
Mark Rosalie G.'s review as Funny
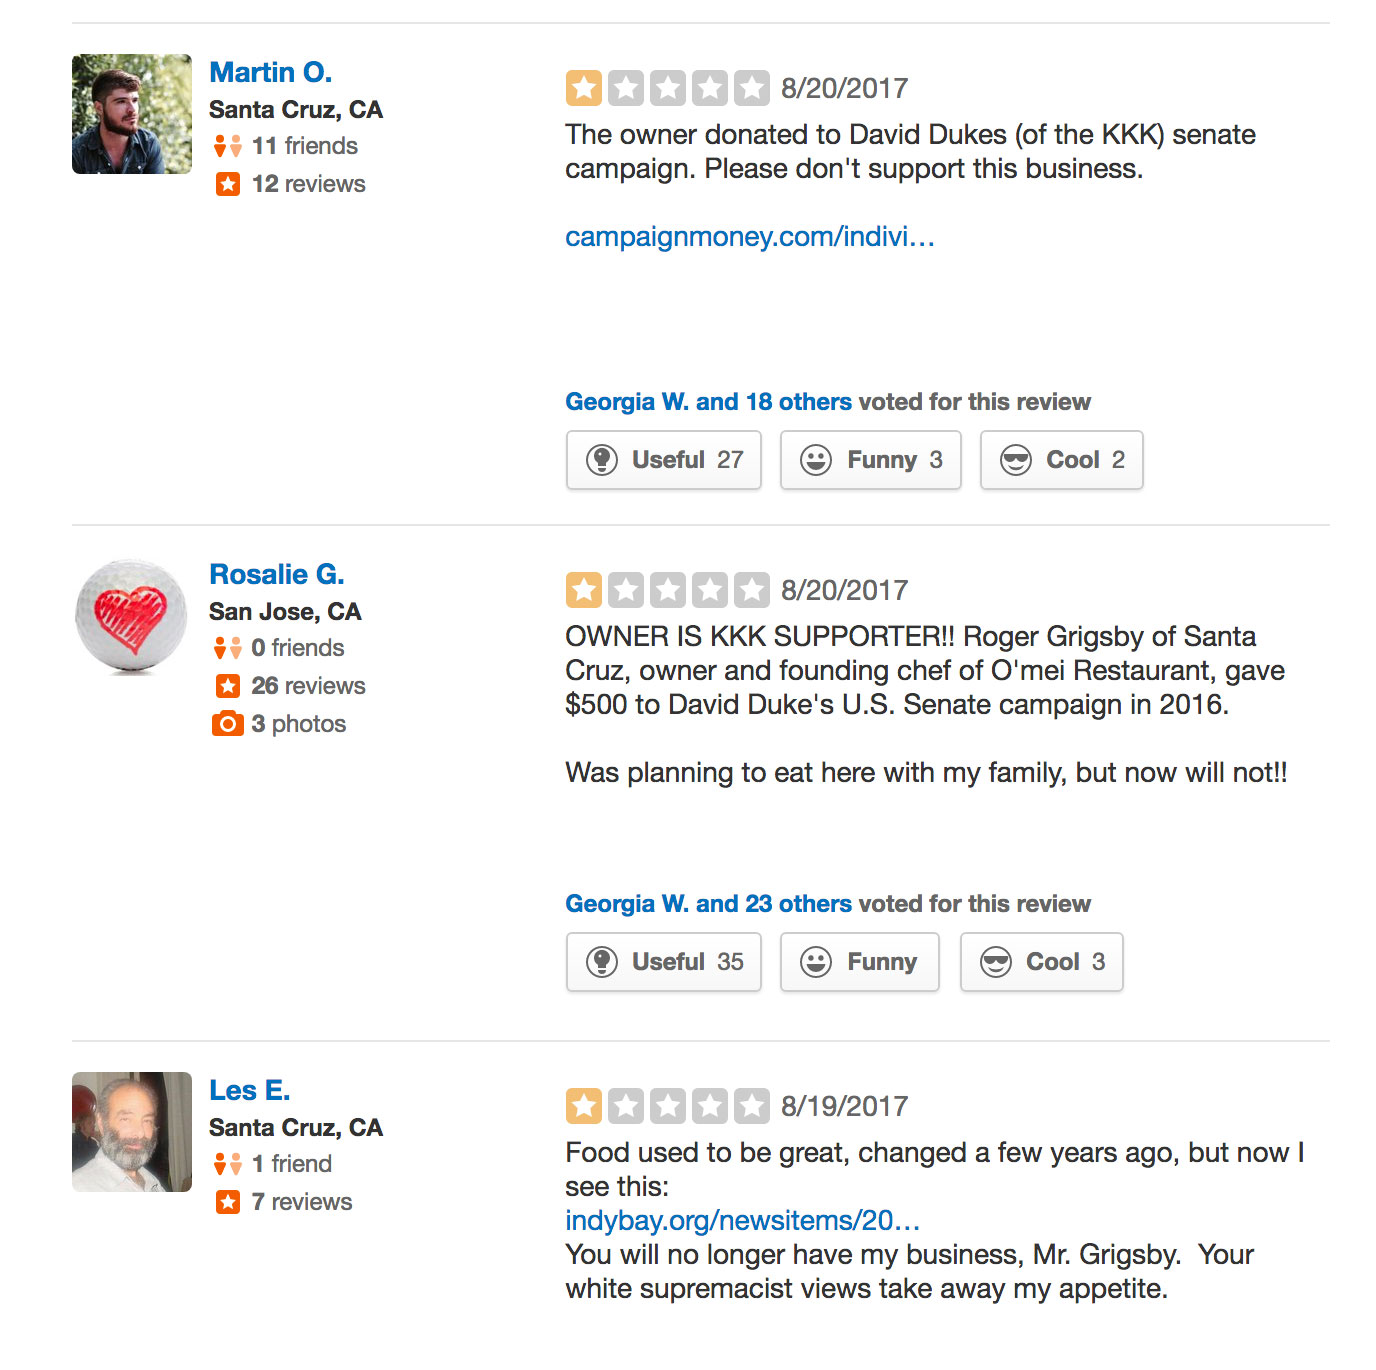click(859, 962)
